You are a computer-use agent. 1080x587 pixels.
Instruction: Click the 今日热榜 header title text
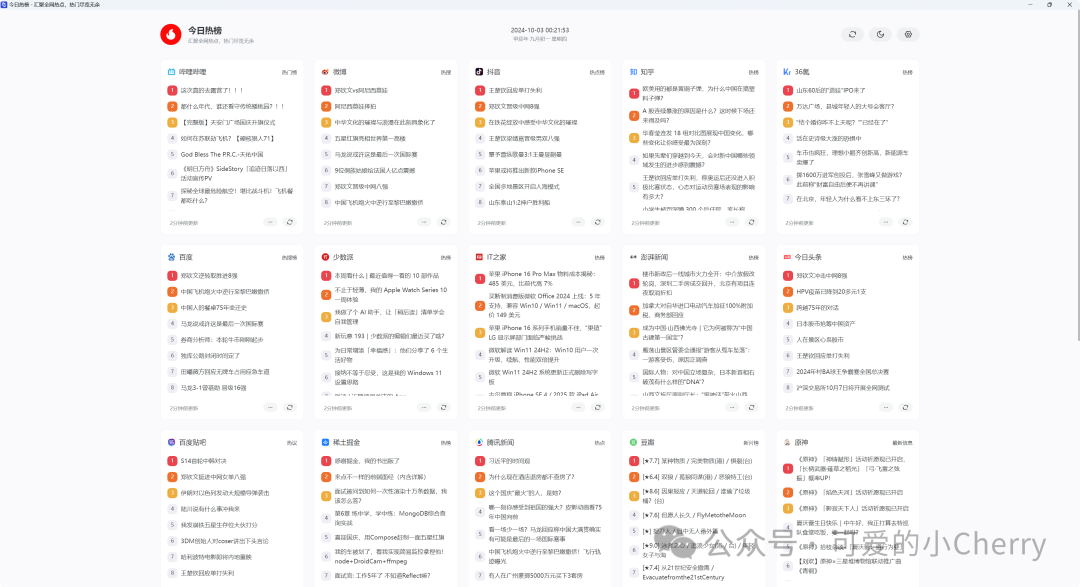coord(205,30)
